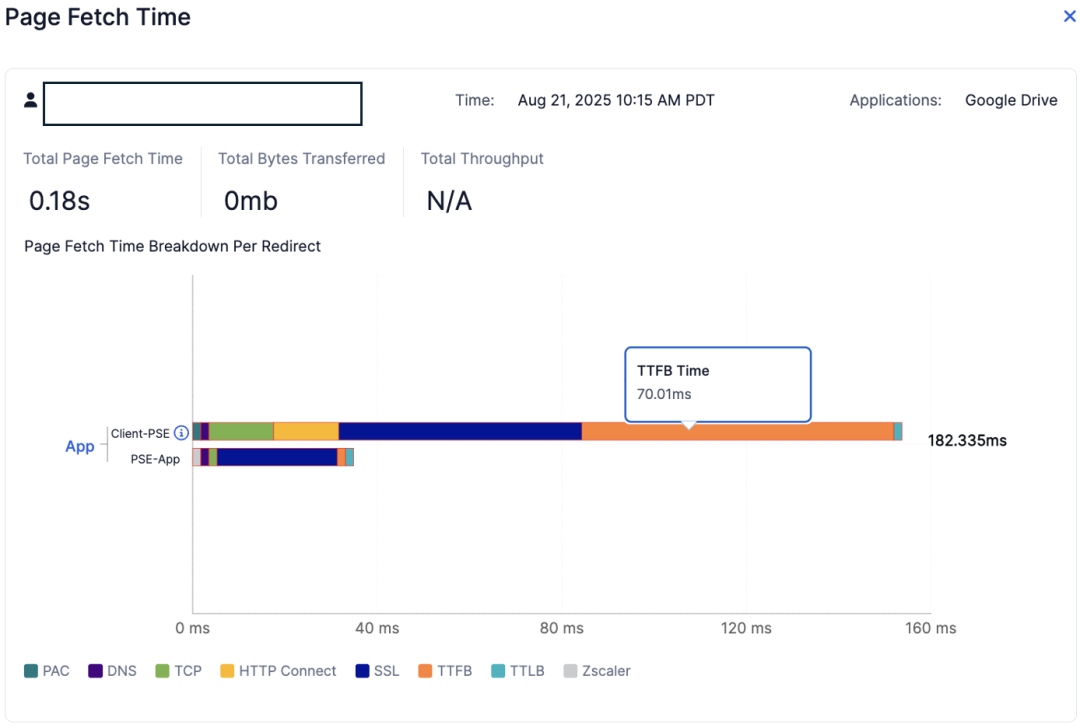1080x728 pixels.
Task: Click the redacted user name field
Action: 202,104
